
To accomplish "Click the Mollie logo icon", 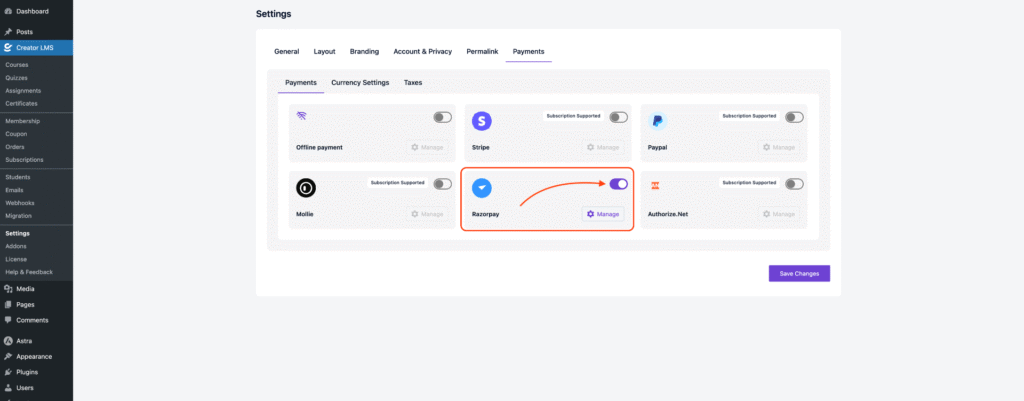I will (306, 188).
